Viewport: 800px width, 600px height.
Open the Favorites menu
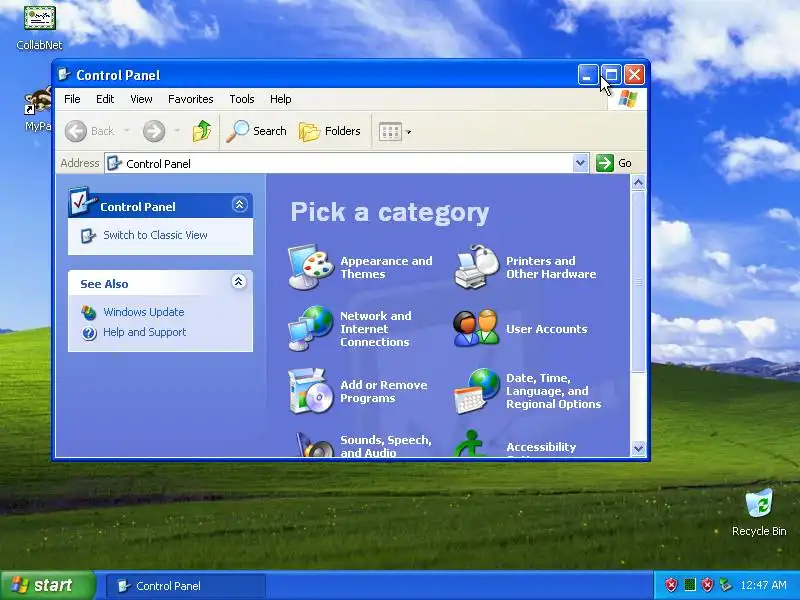click(191, 99)
